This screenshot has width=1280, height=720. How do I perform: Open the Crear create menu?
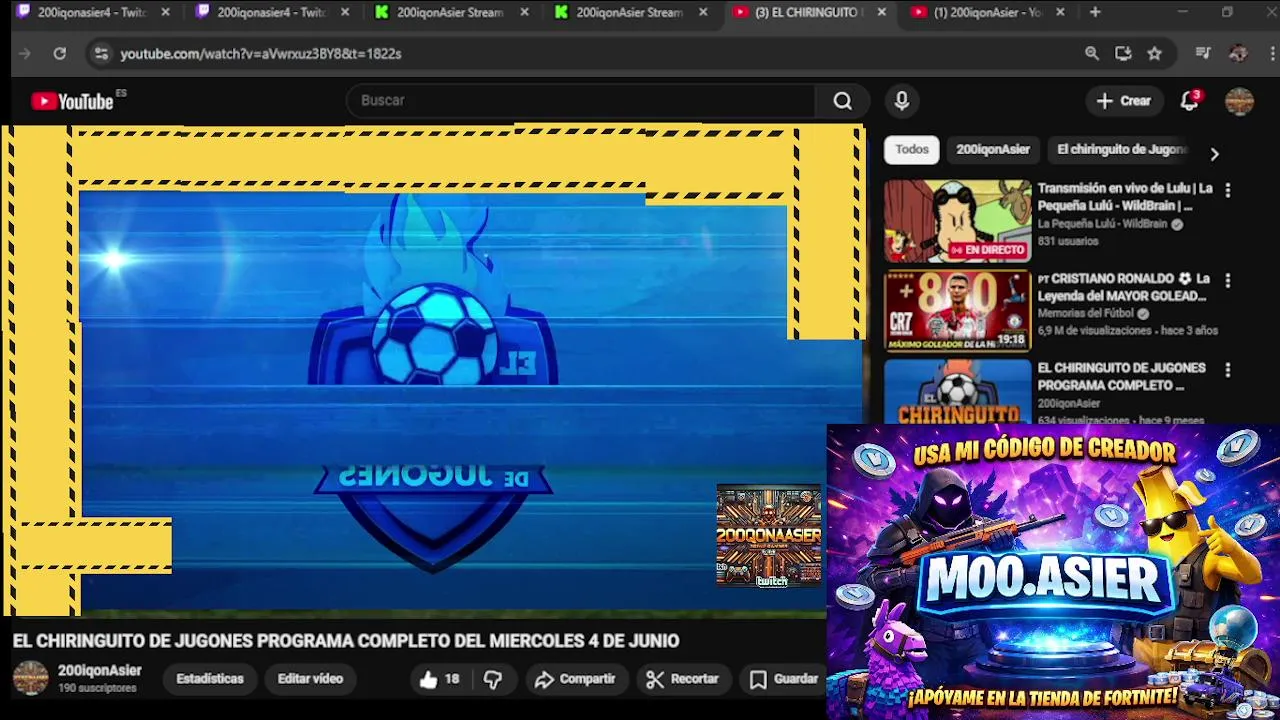pyautogui.click(x=1123, y=101)
